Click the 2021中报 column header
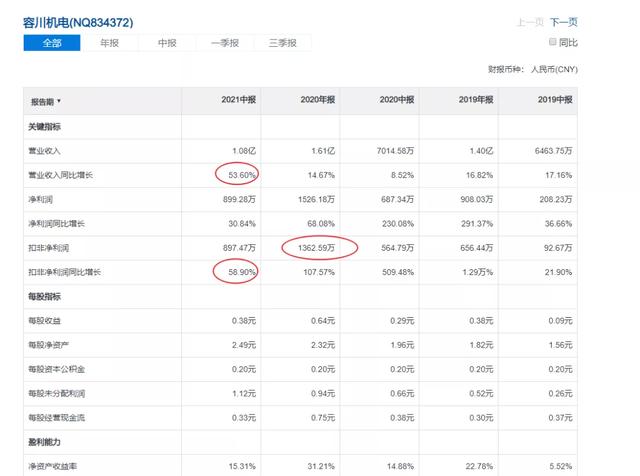Screen dimensions: 640x476 pyautogui.click(x=239, y=100)
